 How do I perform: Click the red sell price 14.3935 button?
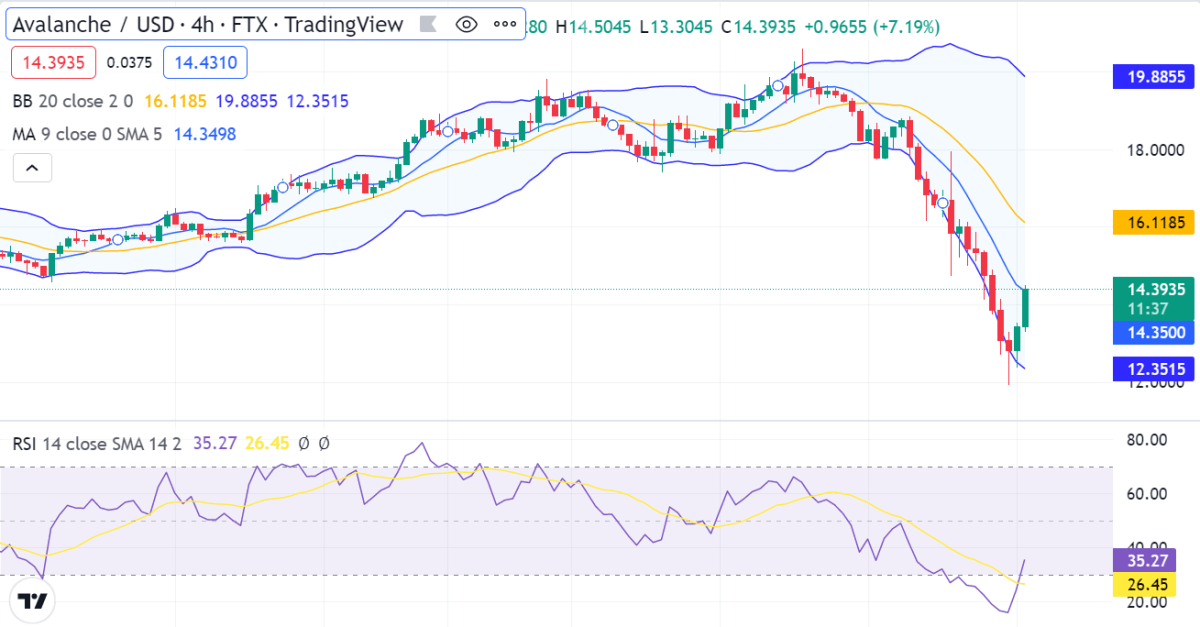pos(54,63)
